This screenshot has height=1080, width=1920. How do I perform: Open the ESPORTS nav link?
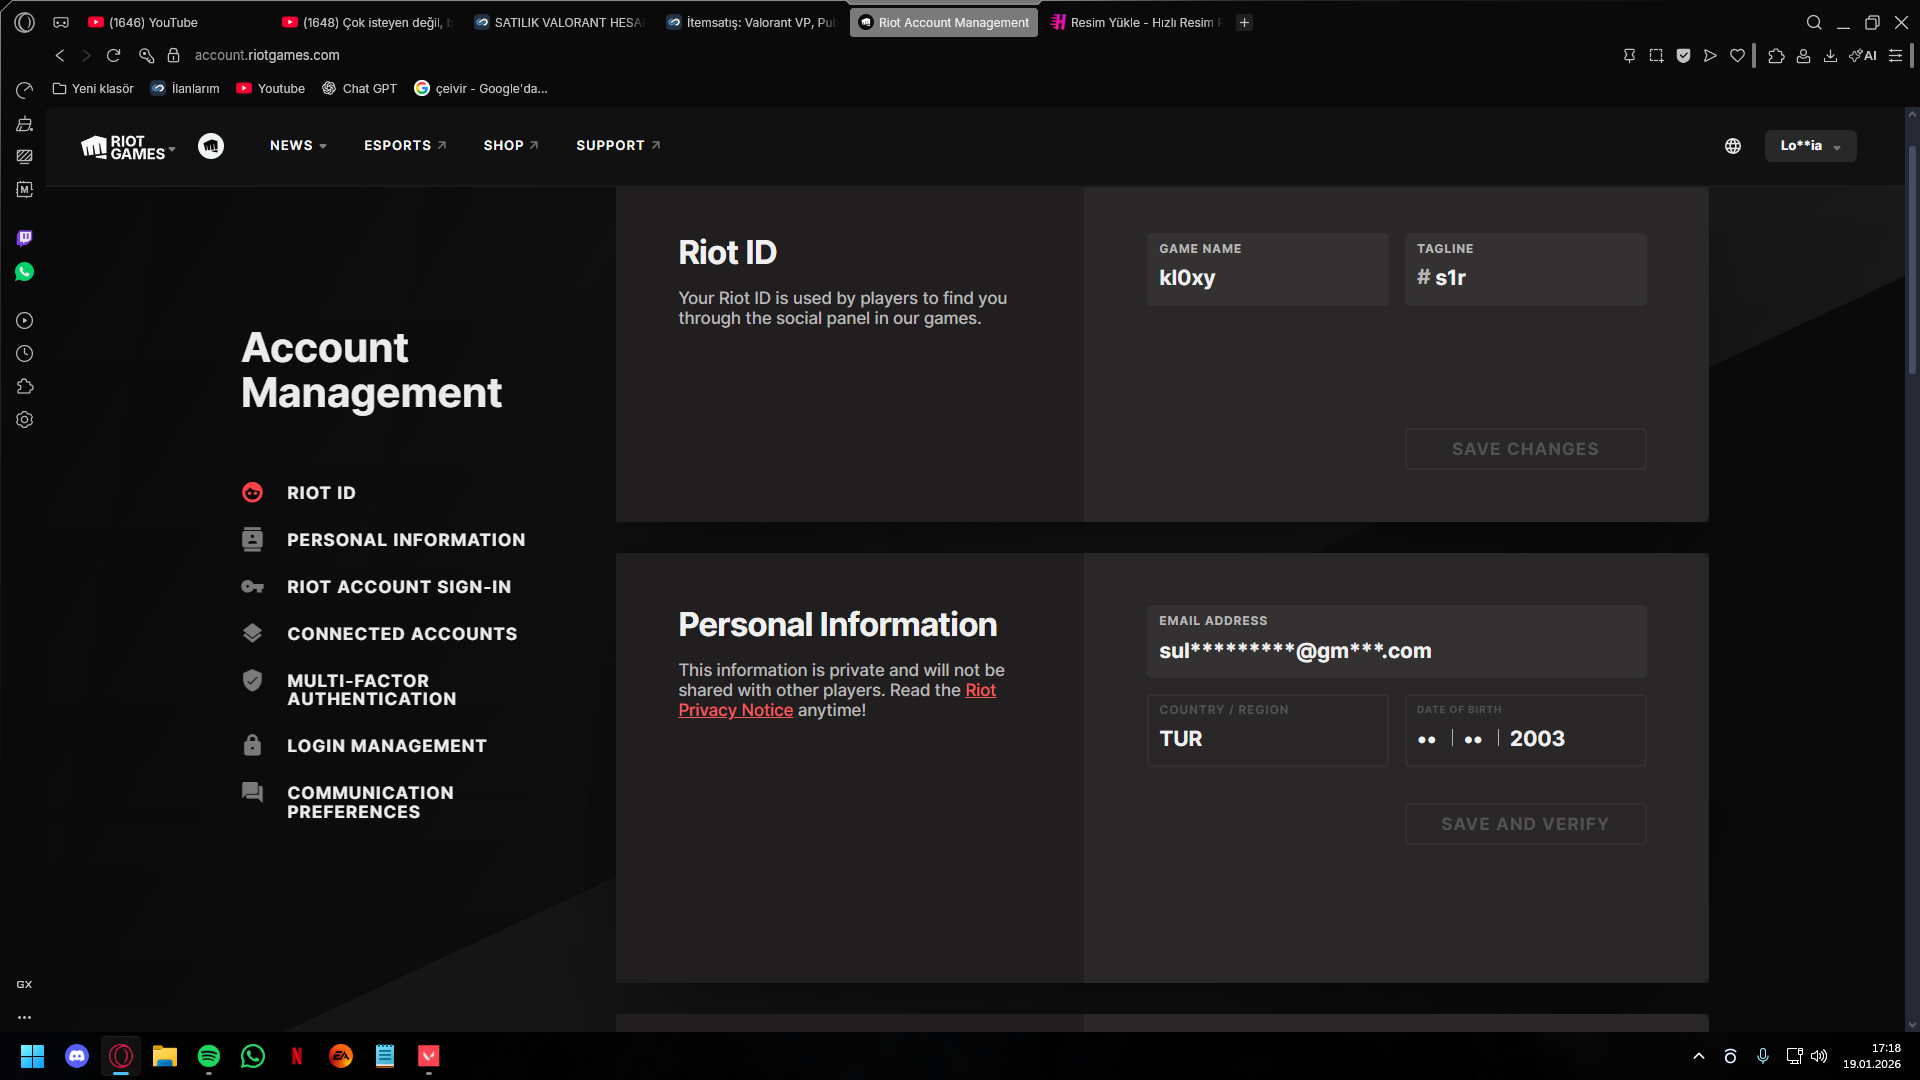click(405, 146)
